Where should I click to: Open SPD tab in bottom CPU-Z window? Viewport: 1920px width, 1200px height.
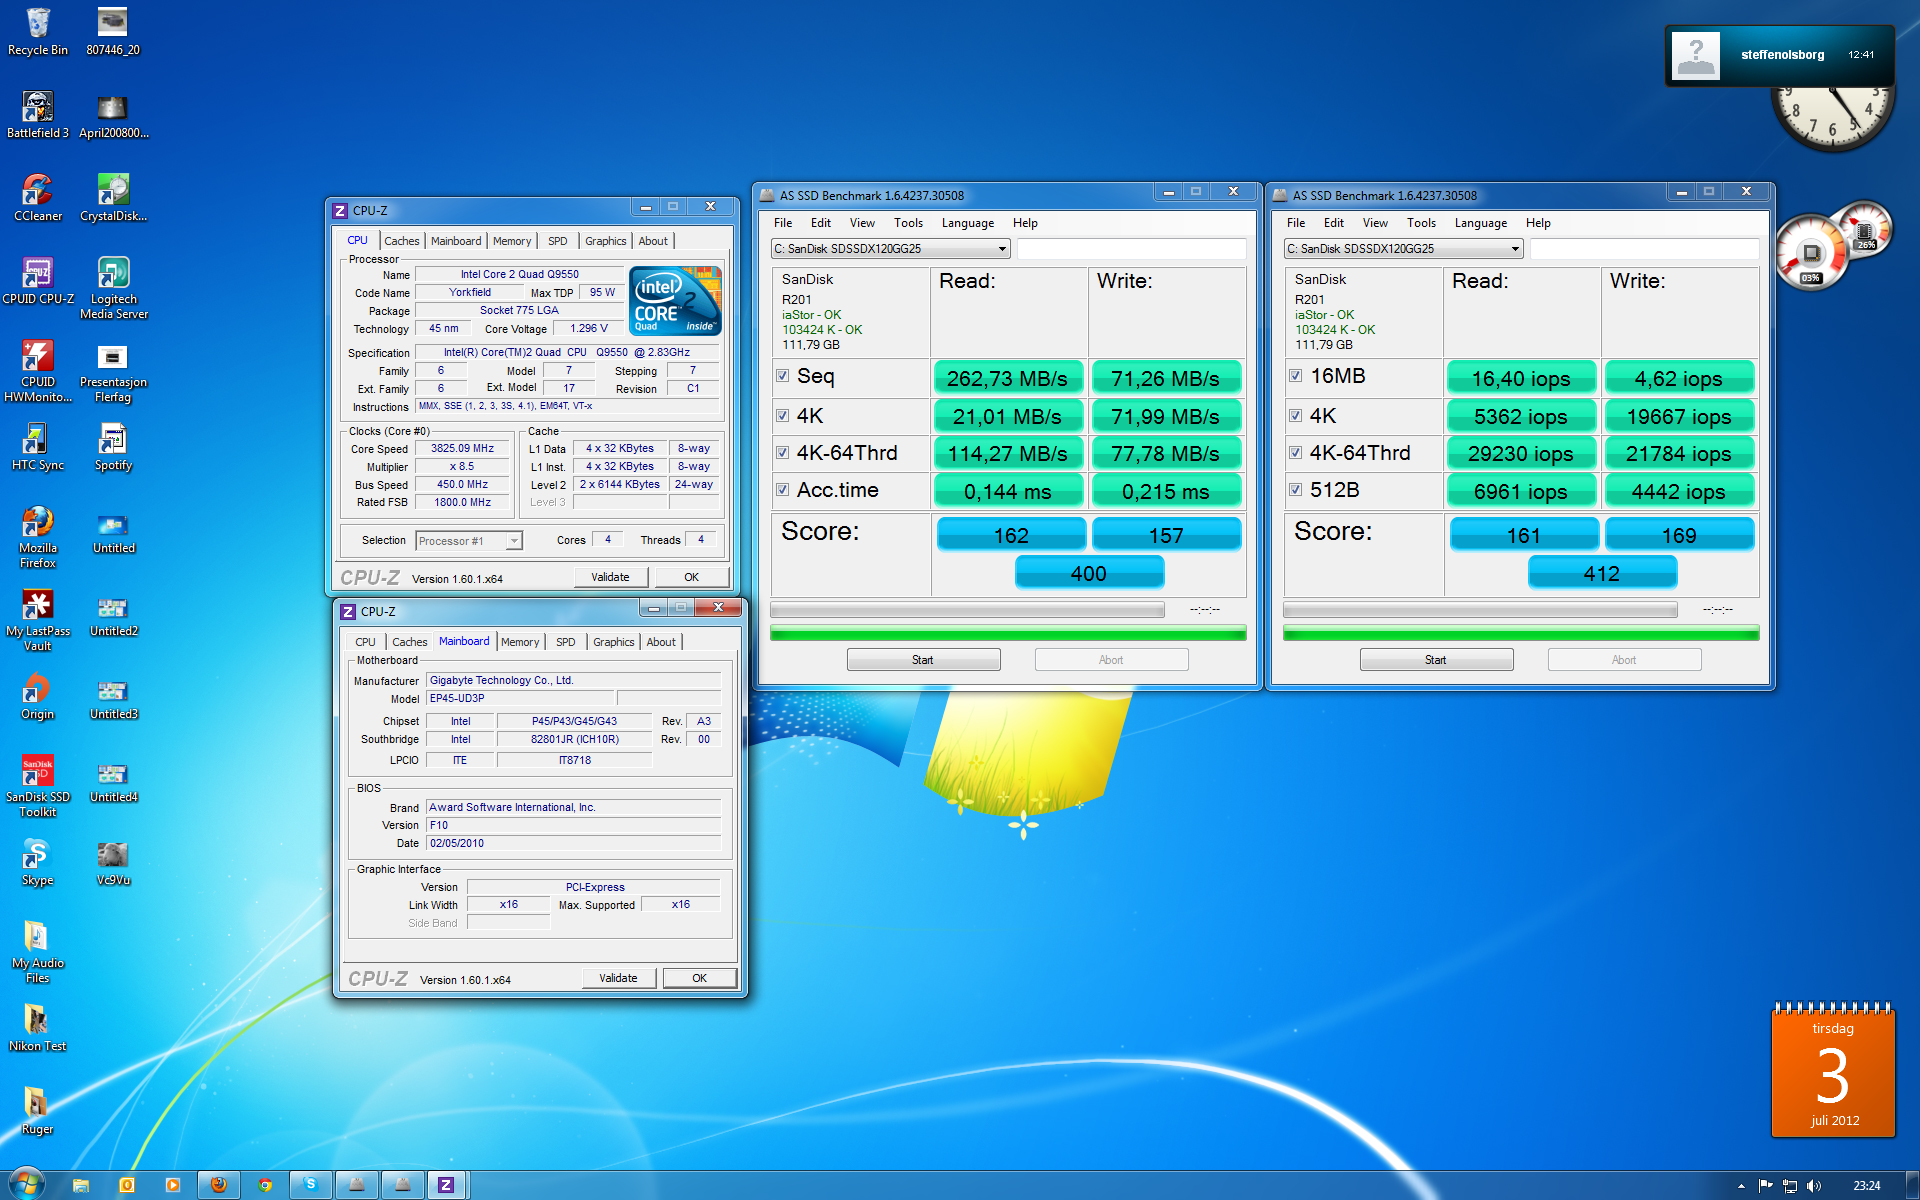coord(565,642)
